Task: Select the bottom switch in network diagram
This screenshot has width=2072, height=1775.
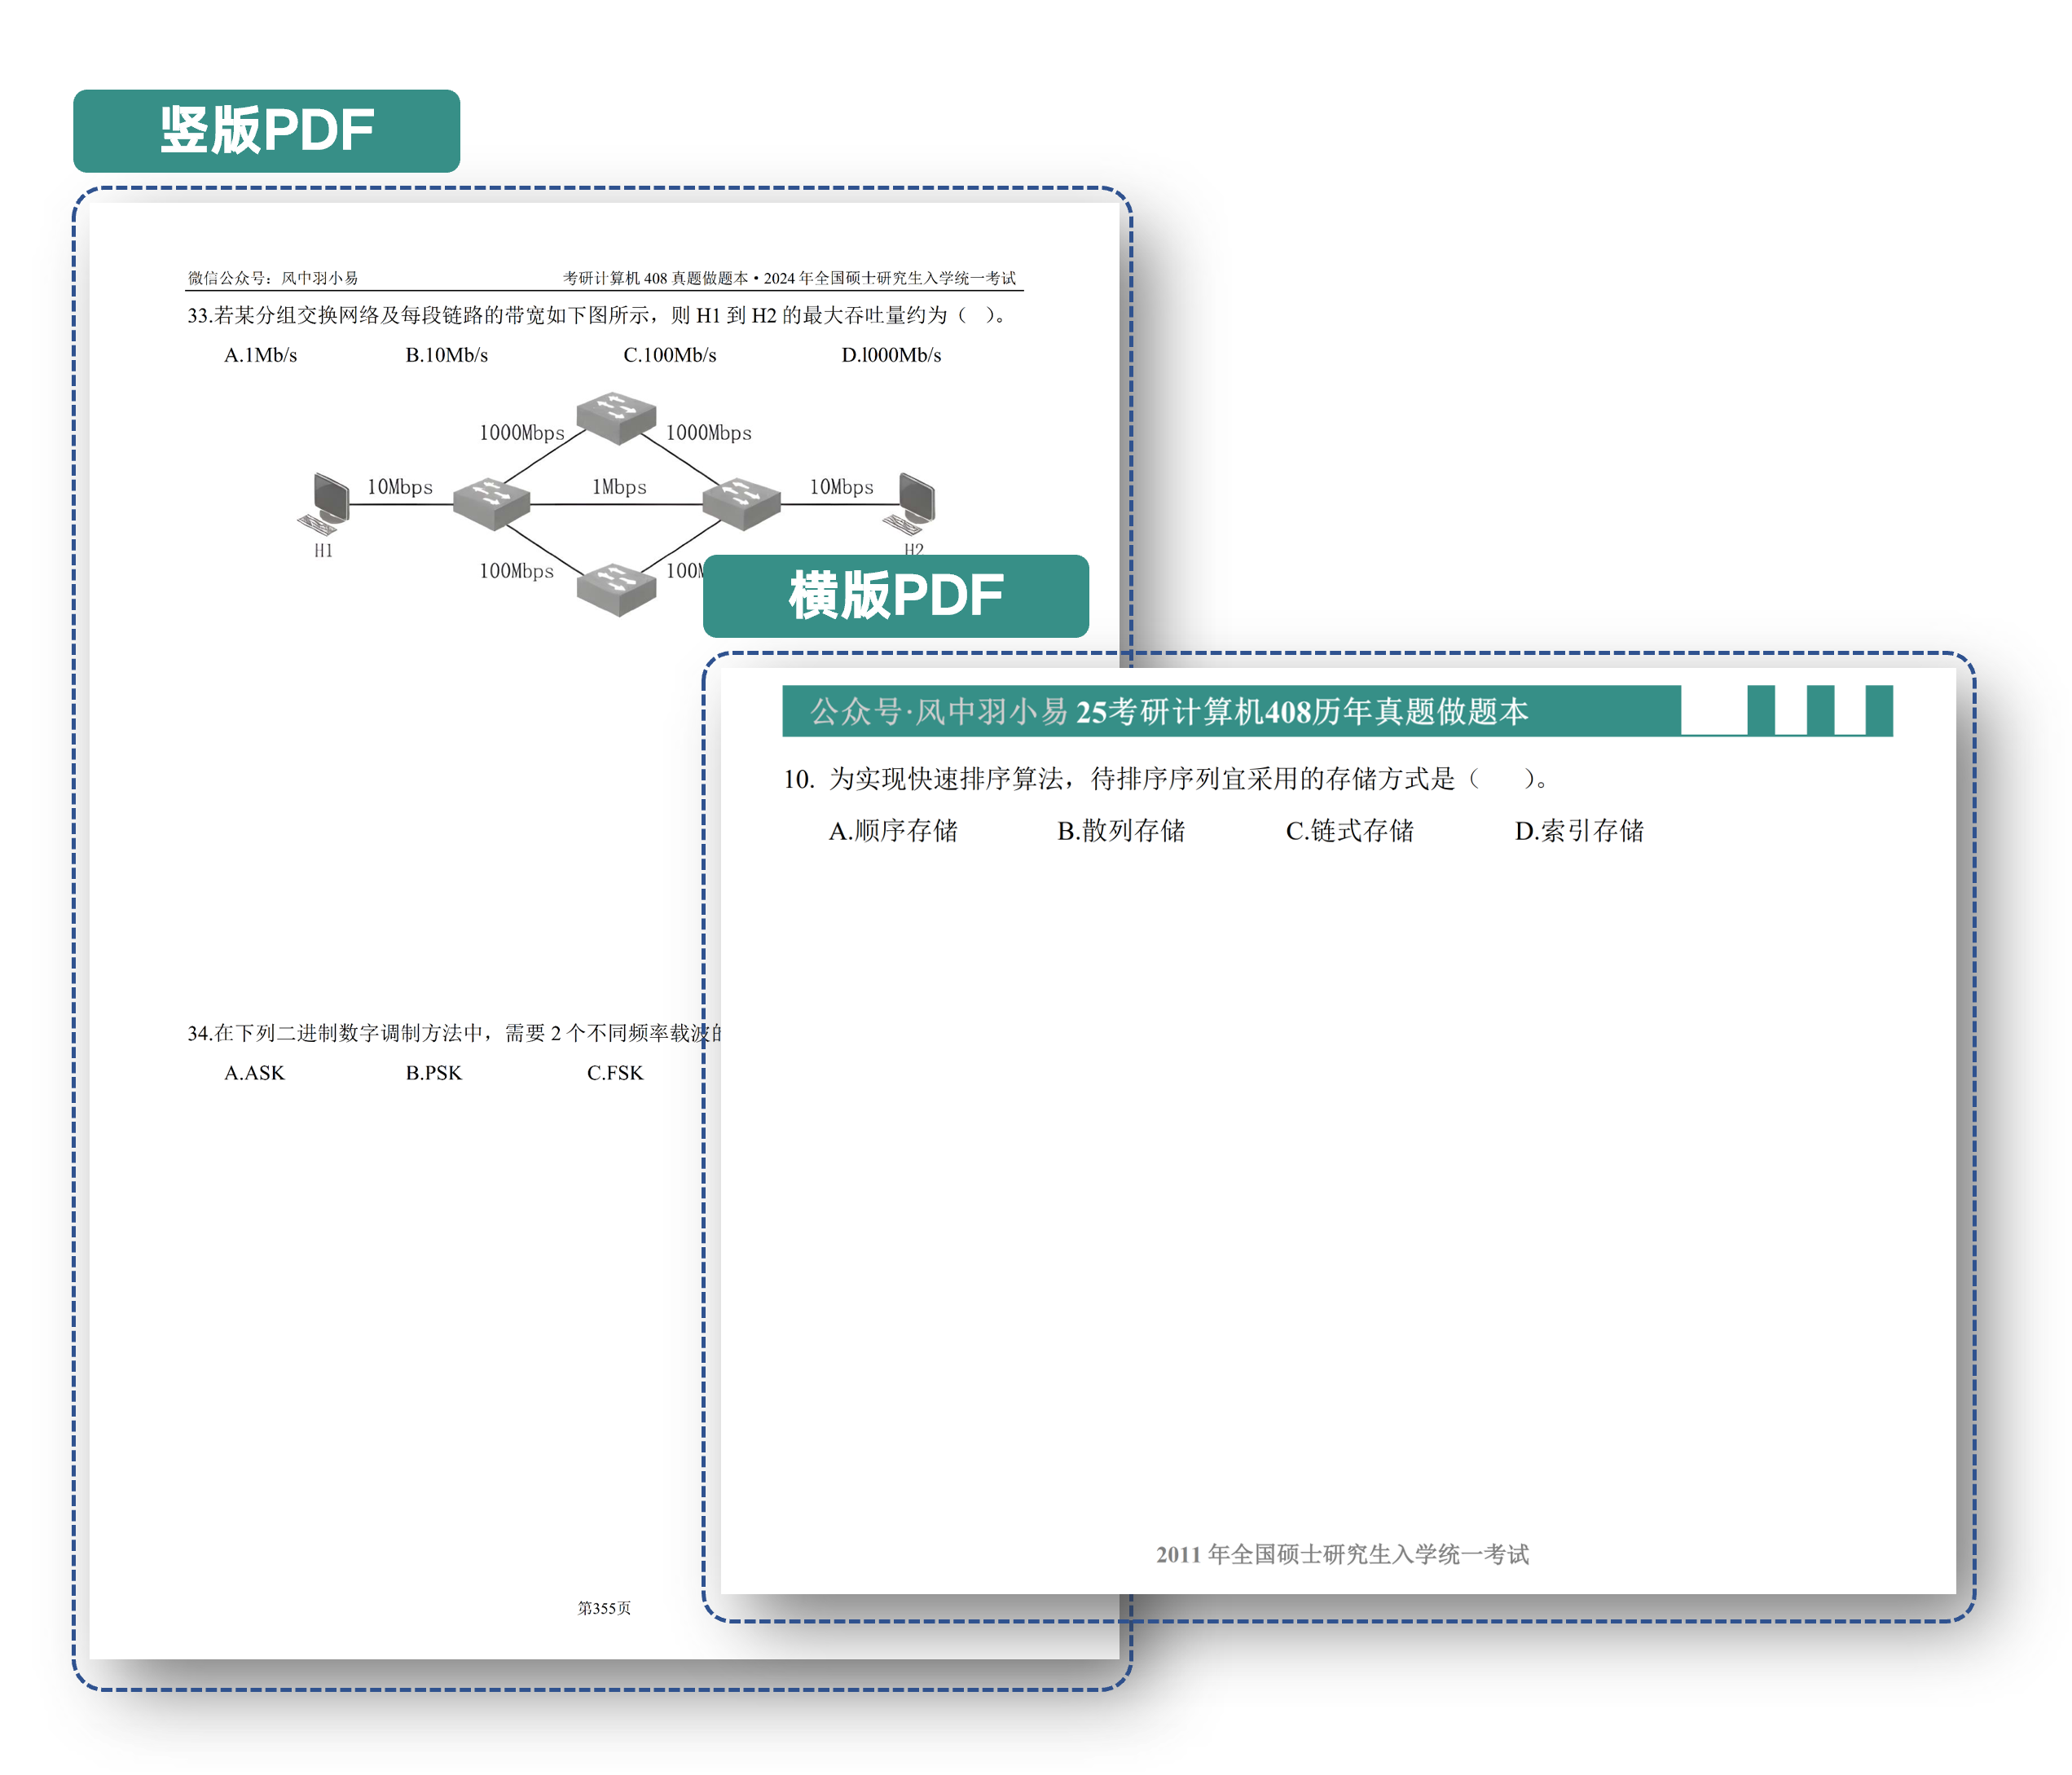Action: 616,588
